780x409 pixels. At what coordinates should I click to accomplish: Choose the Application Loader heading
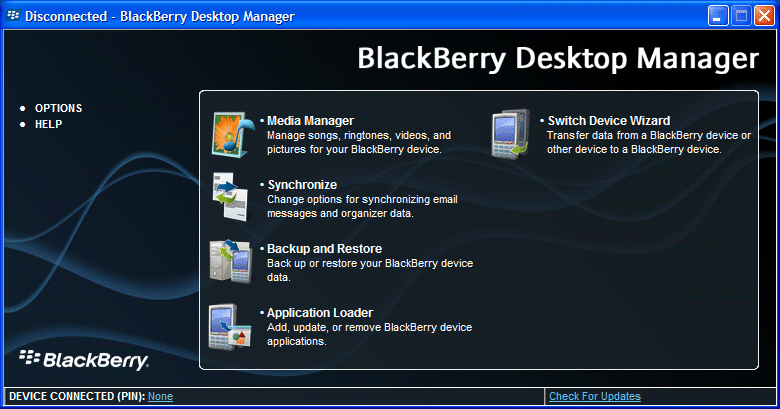point(319,313)
